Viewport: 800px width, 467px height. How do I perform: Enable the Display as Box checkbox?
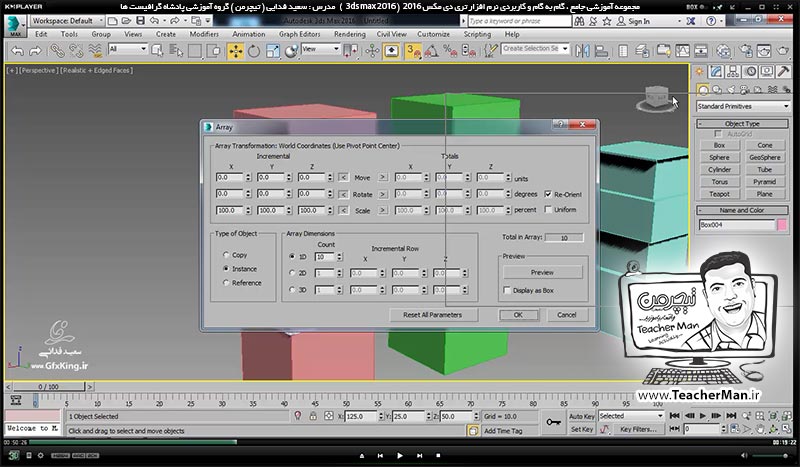(x=507, y=290)
